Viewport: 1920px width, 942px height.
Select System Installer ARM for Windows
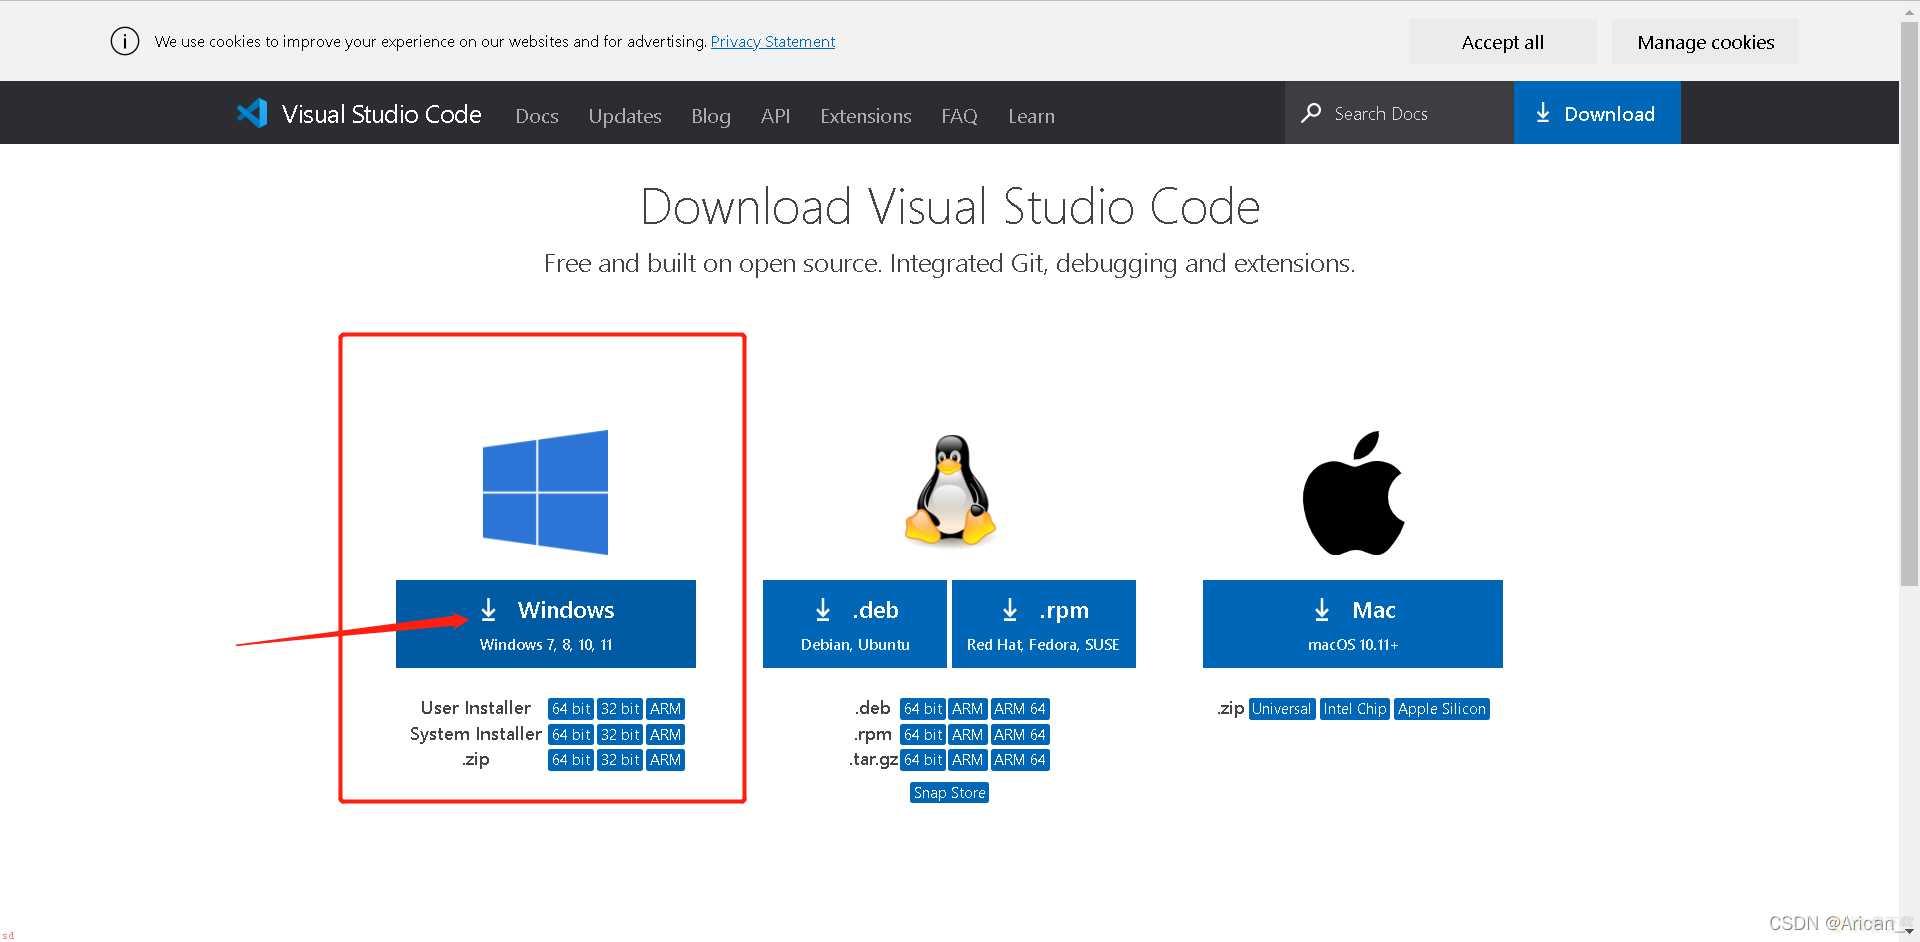pyautogui.click(x=665, y=735)
